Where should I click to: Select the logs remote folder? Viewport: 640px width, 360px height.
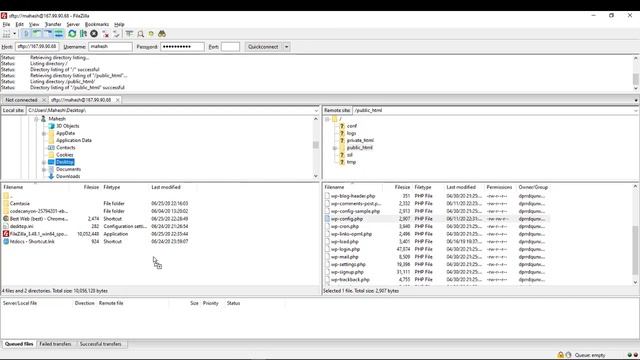click(x=351, y=133)
